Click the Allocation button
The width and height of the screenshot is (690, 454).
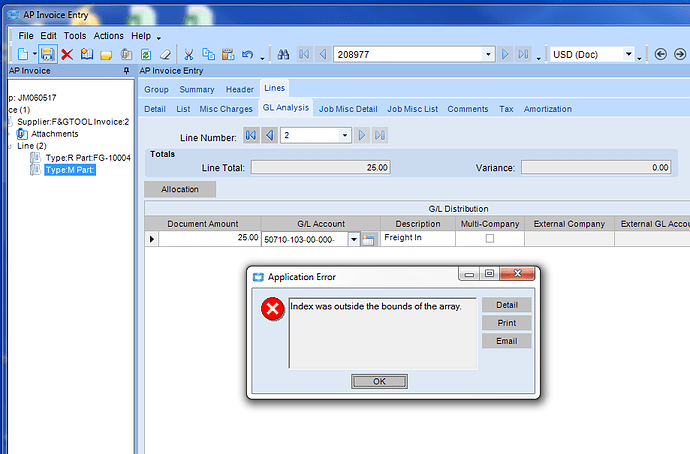tap(180, 189)
